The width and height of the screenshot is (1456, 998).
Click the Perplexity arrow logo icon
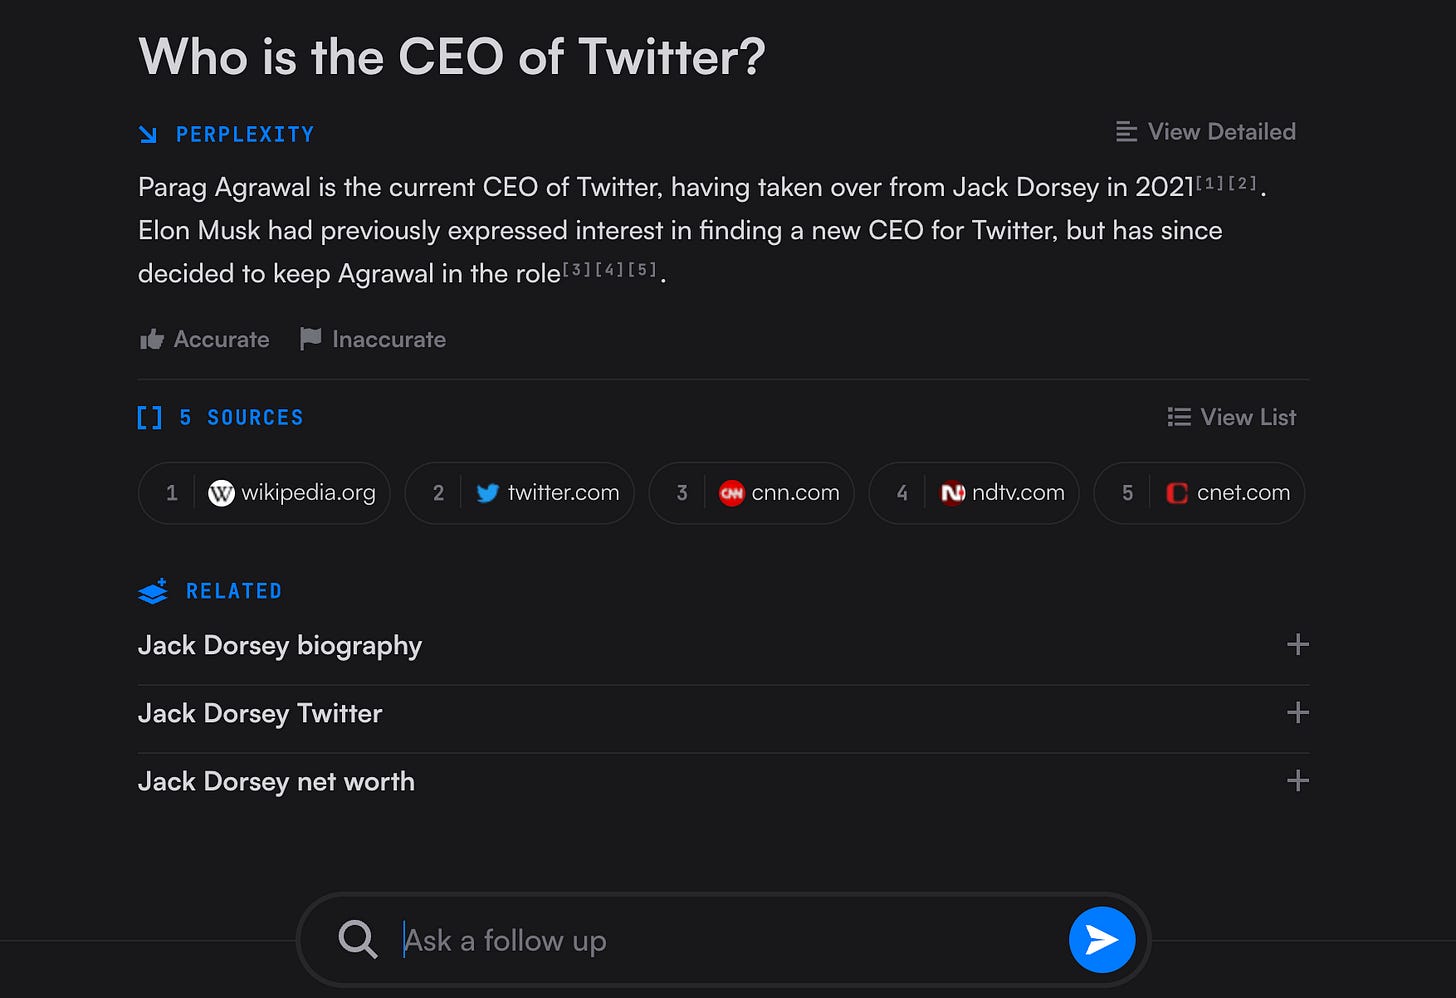(x=148, y=134)
